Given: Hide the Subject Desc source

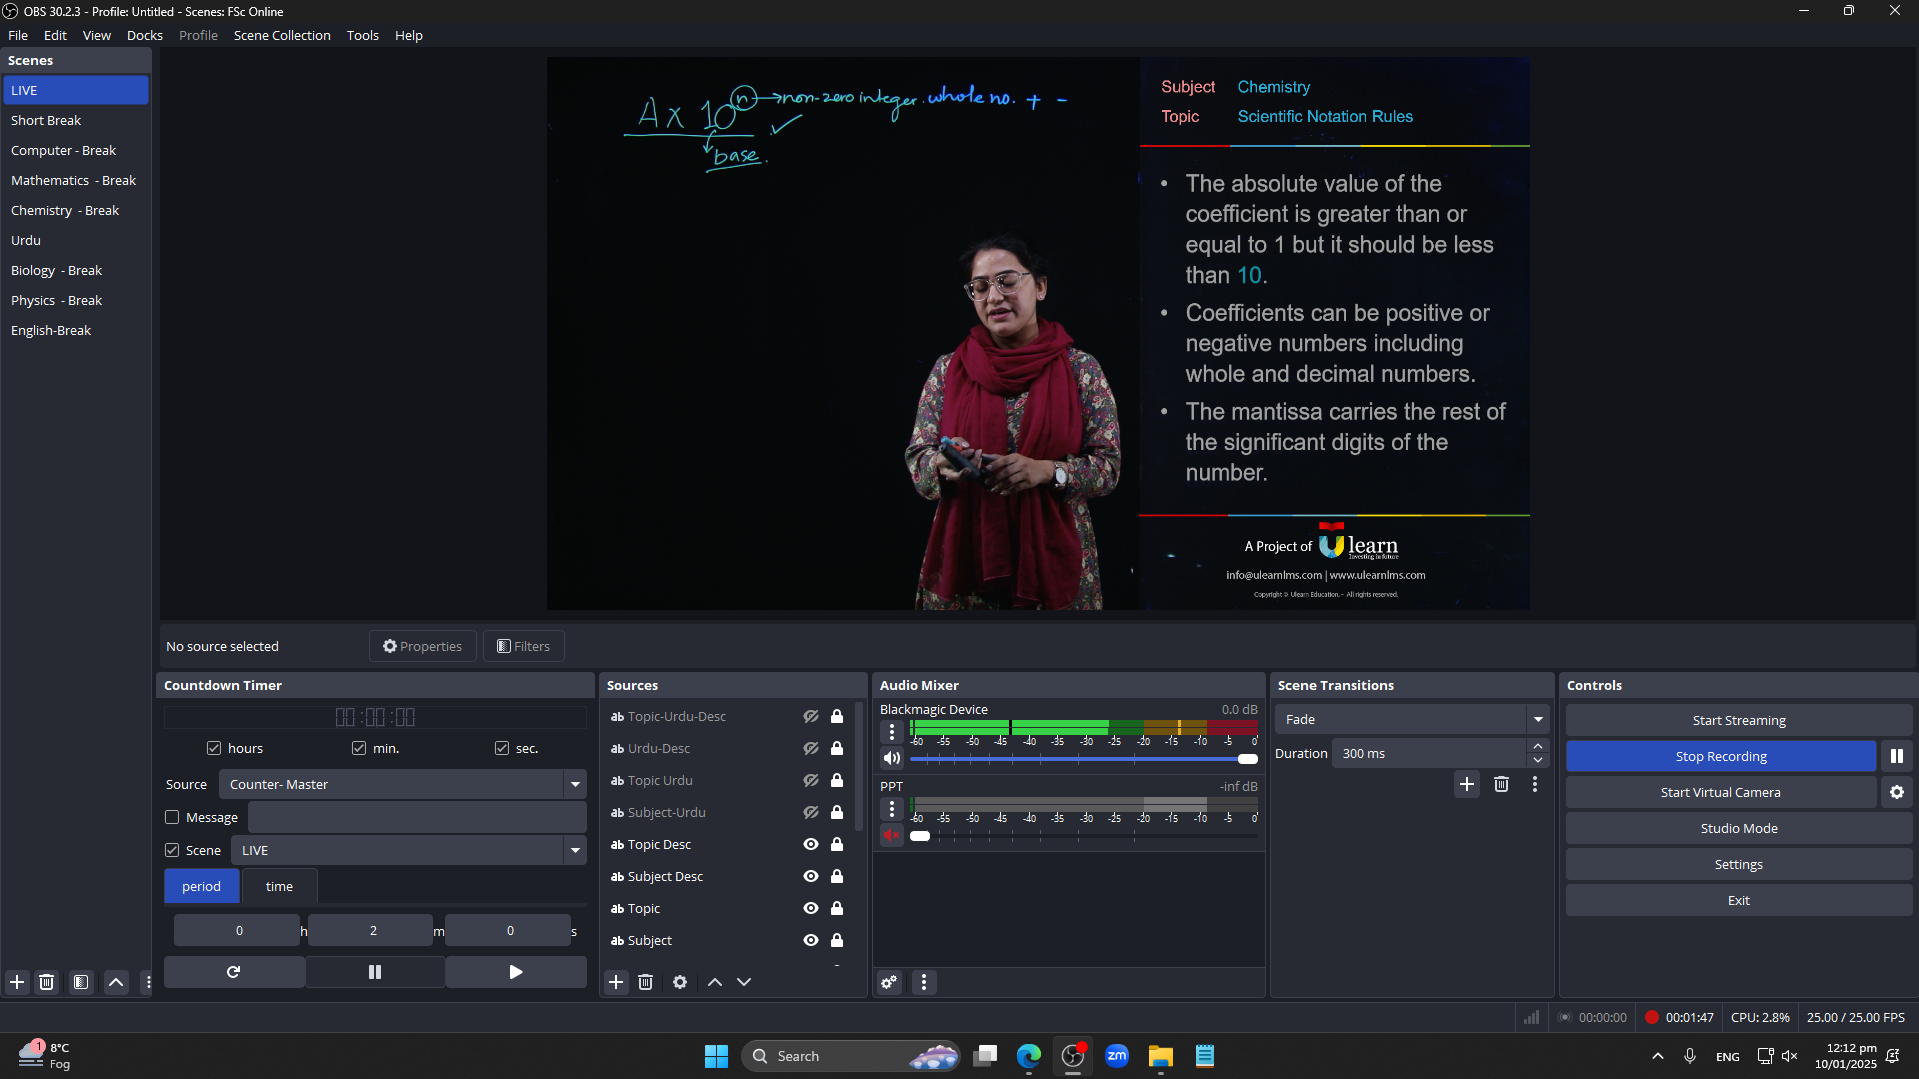Looking at the screenshot, I should 811,877.
